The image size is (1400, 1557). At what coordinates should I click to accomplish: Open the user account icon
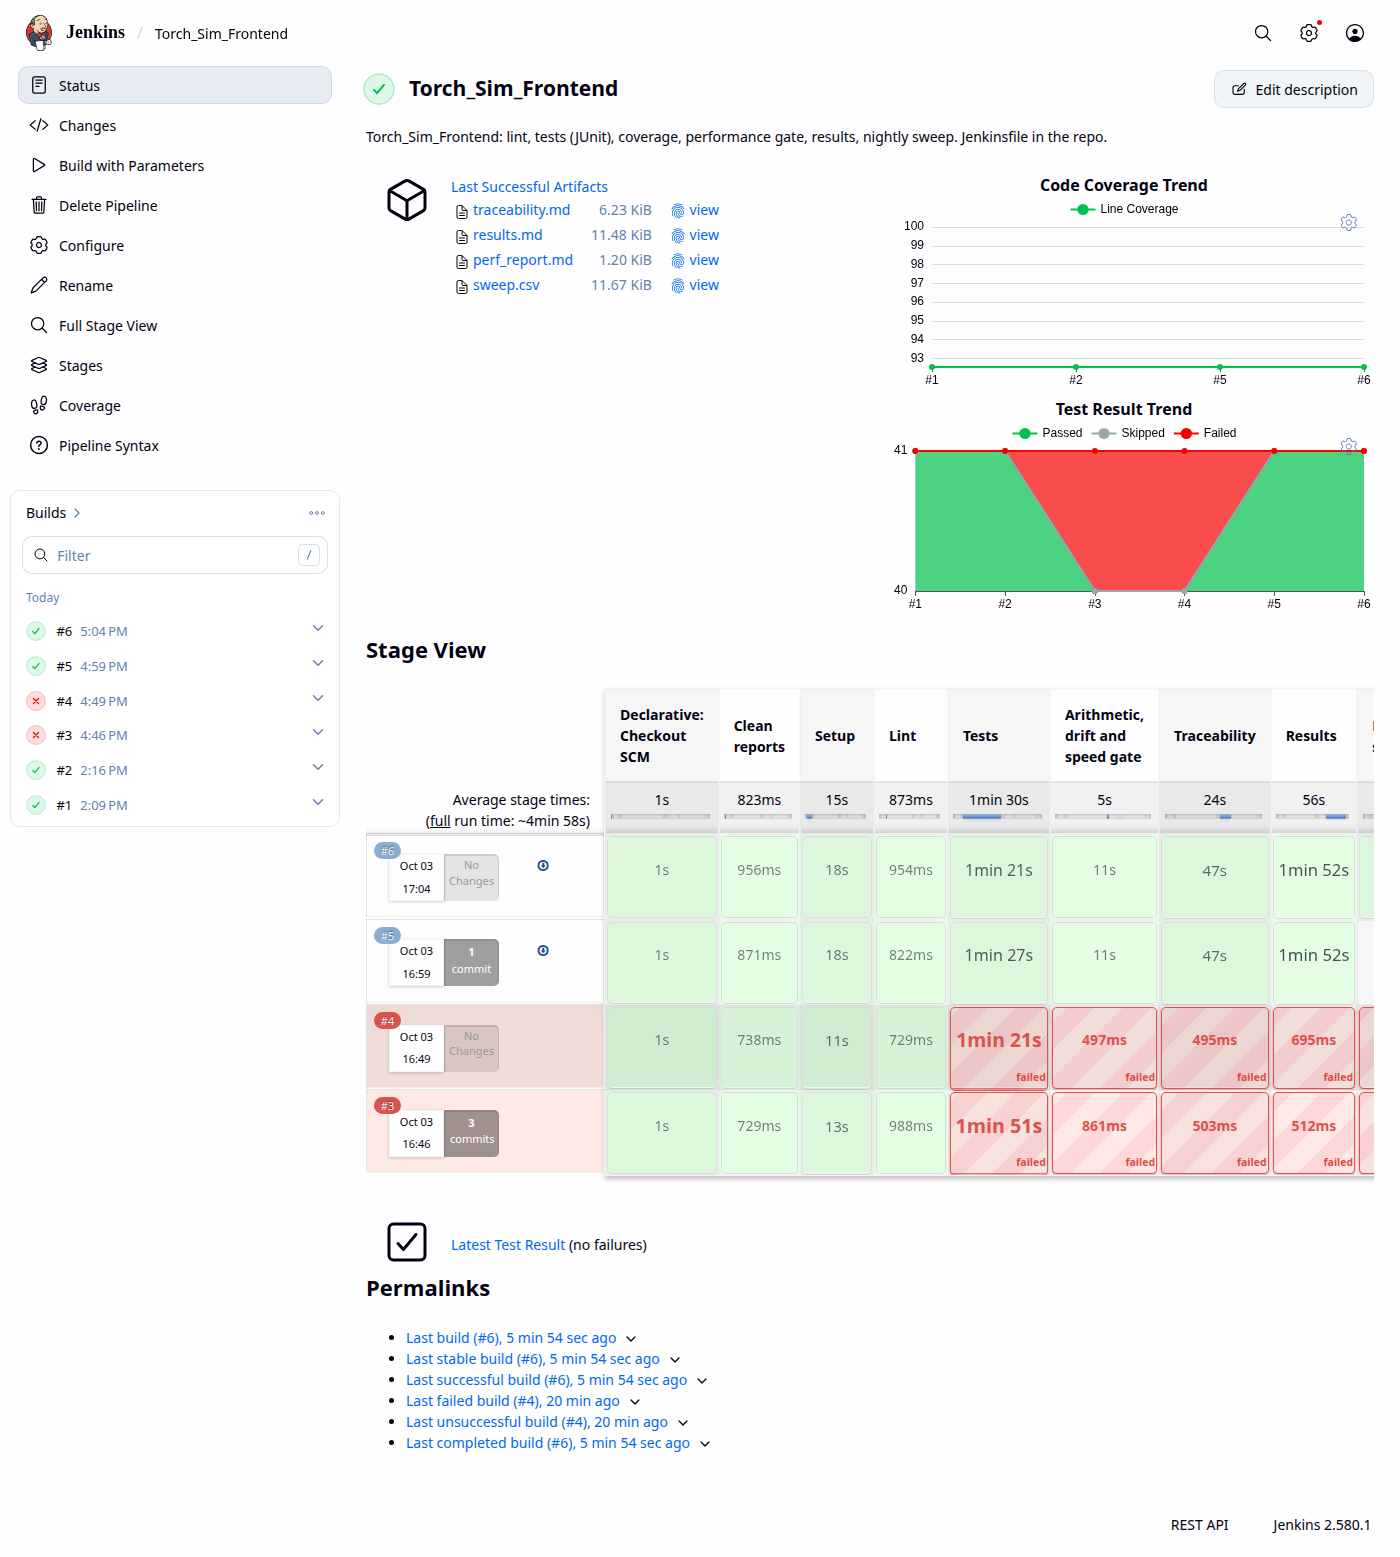click(1355, 33)
